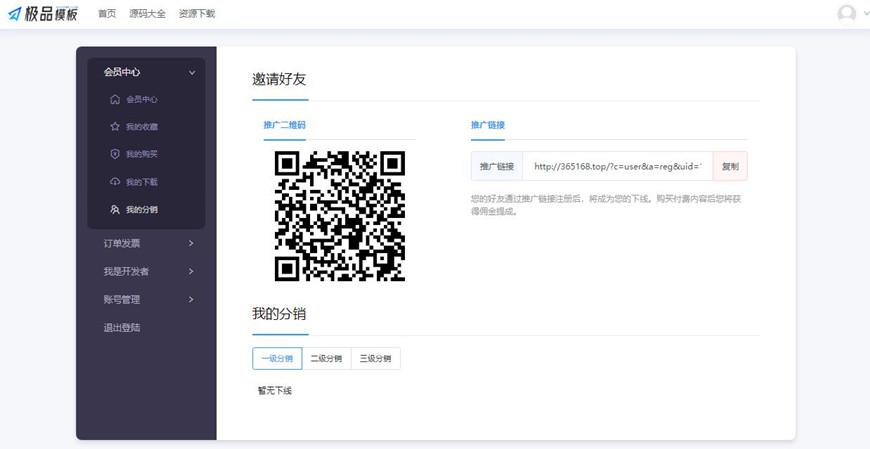Open 我的下载 in the sidebar
Viewport: 870px width, 449px height.
click(141, 182)
